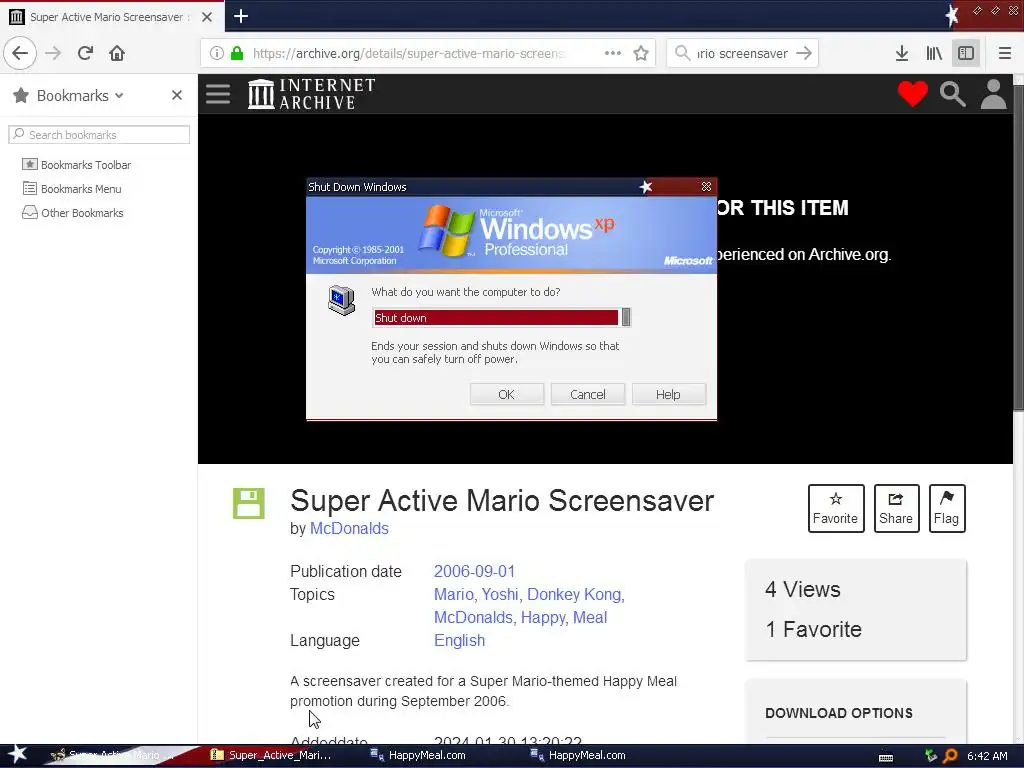Open a new tab with the plus button

click(x=240, y=16)
